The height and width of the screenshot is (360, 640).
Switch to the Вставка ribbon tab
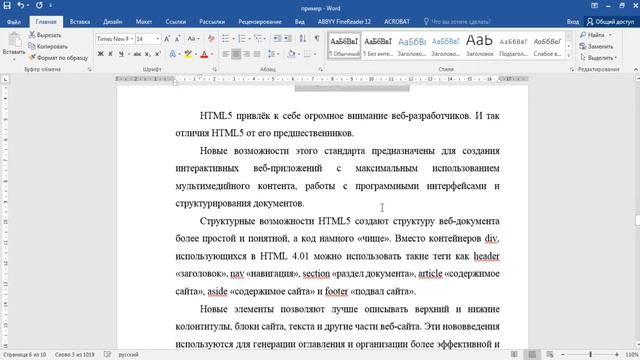pos(80,22)
